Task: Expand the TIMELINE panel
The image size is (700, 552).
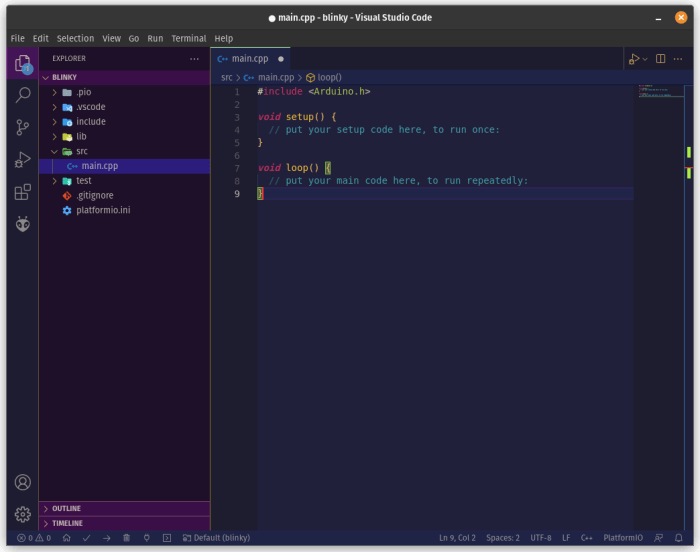Action: (125, 523)
